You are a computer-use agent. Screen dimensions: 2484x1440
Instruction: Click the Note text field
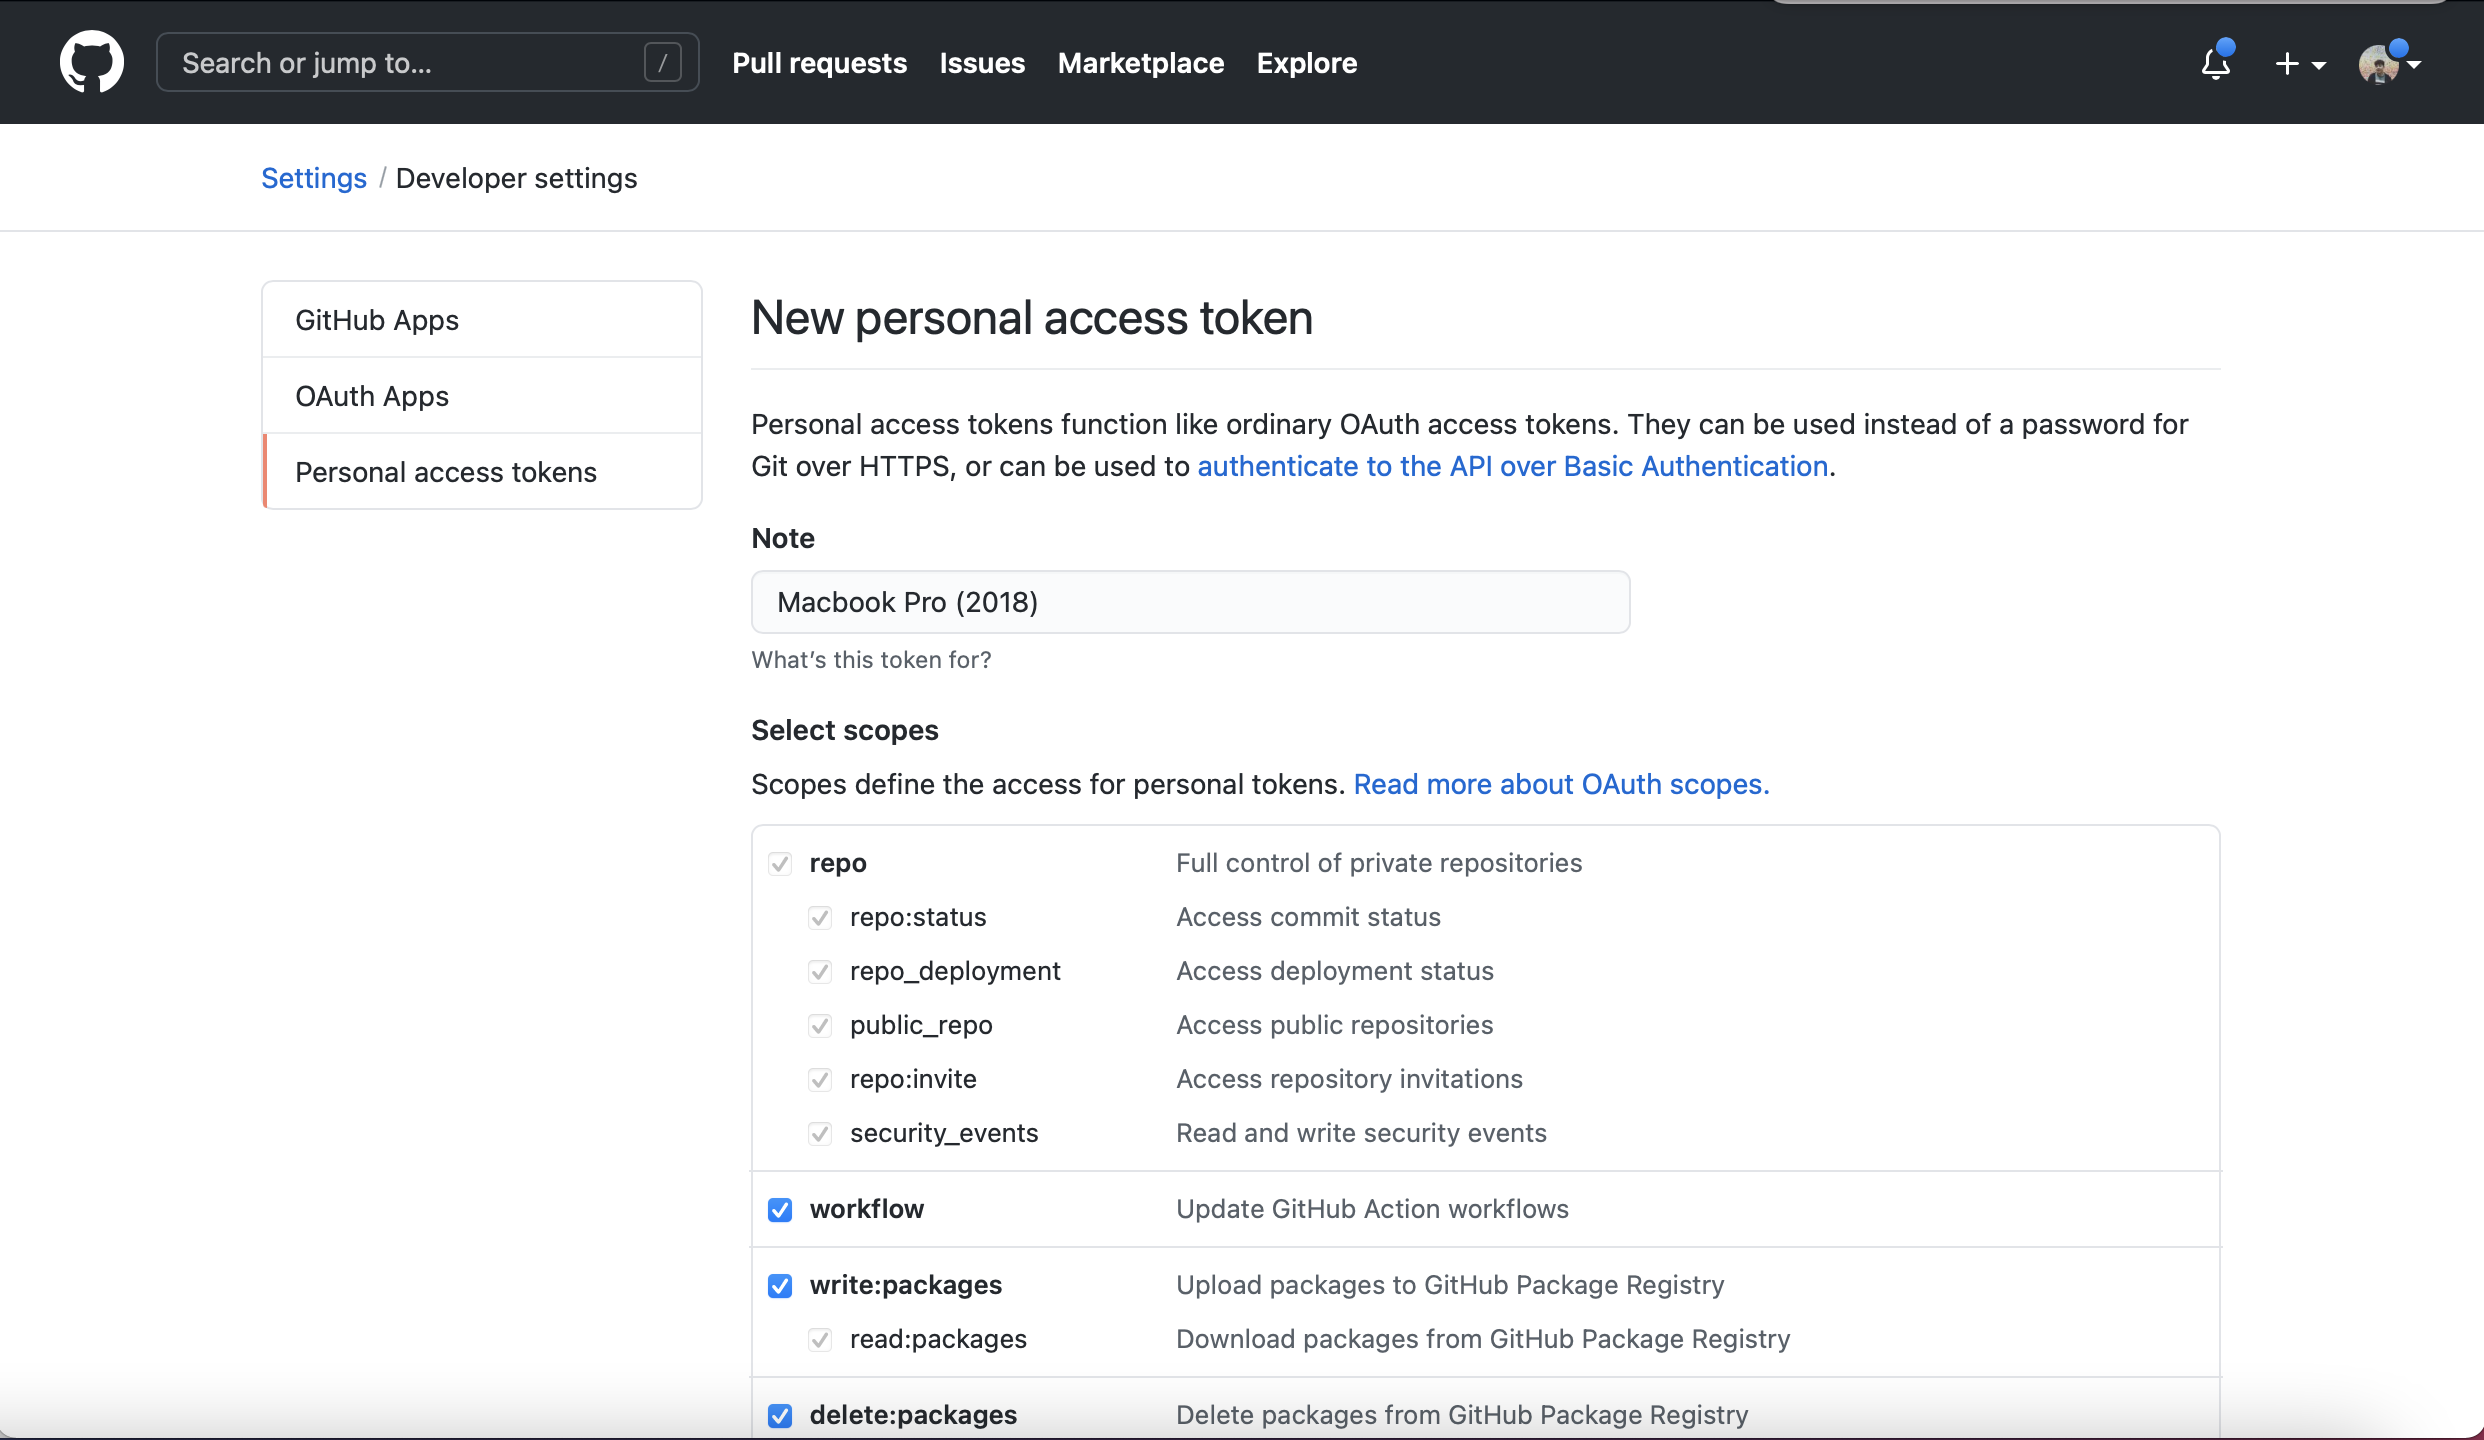coord(1190,602)
